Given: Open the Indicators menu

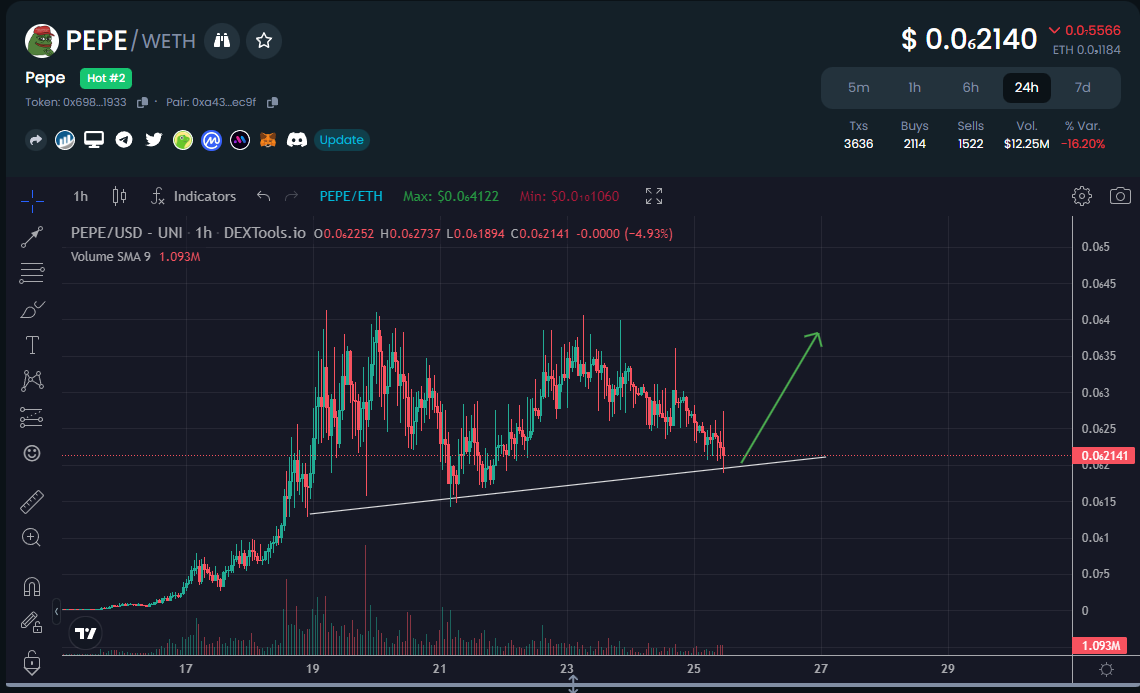Looking at the screenshot, I should click(x=193, y=196).
